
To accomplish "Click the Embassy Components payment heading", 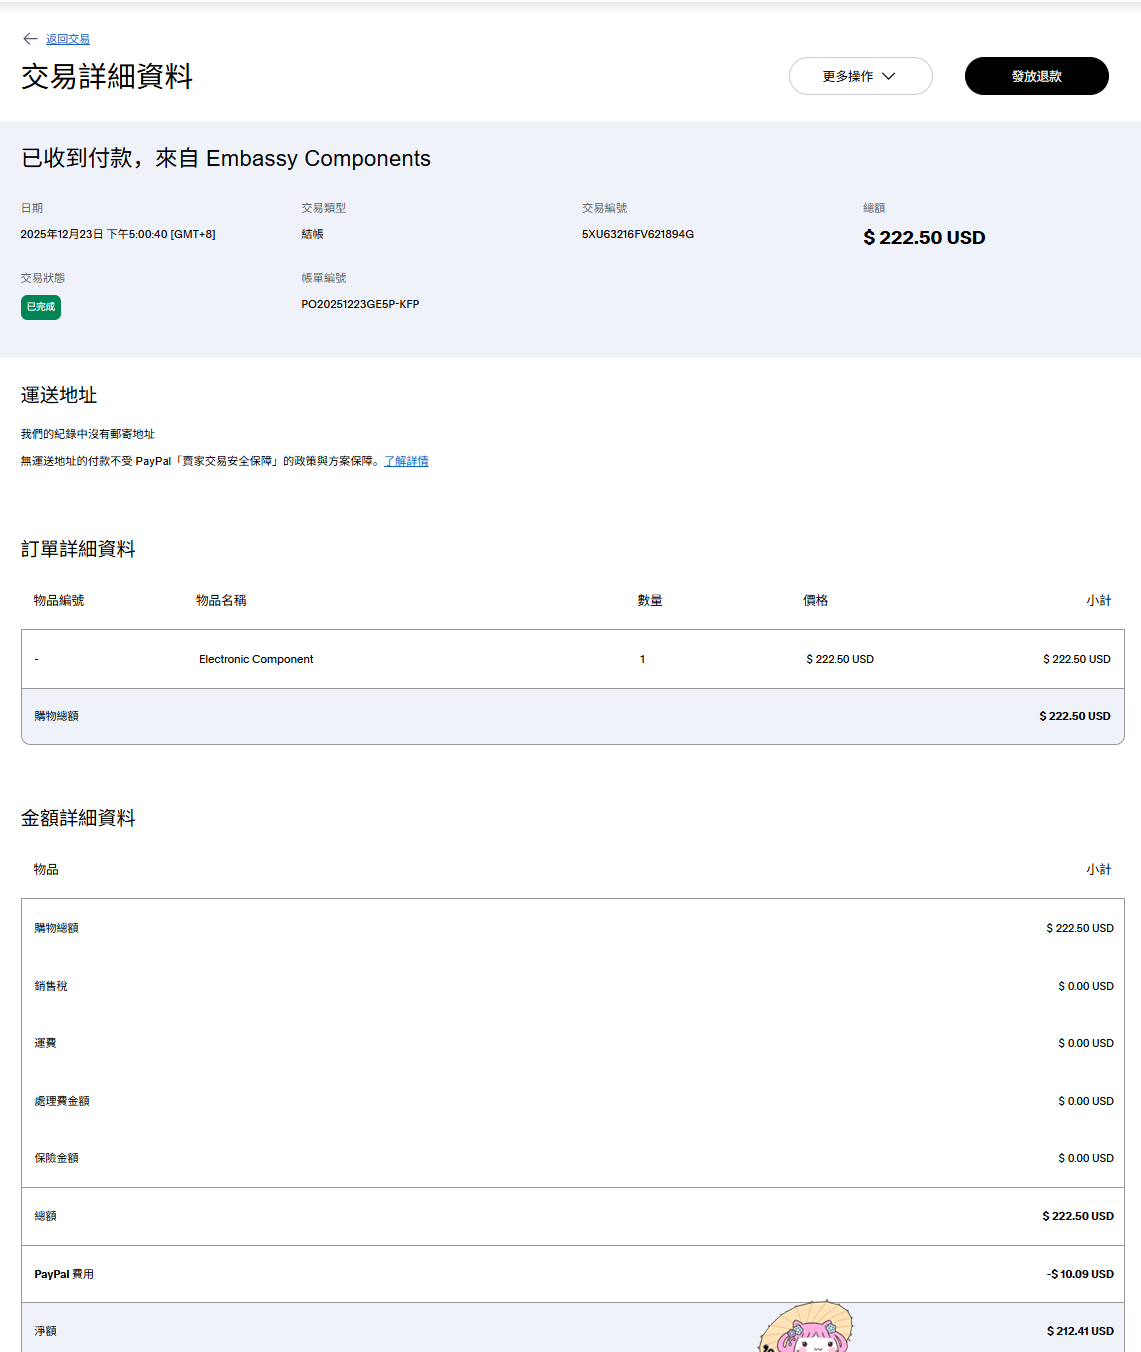I will click(x=226, y=159).
